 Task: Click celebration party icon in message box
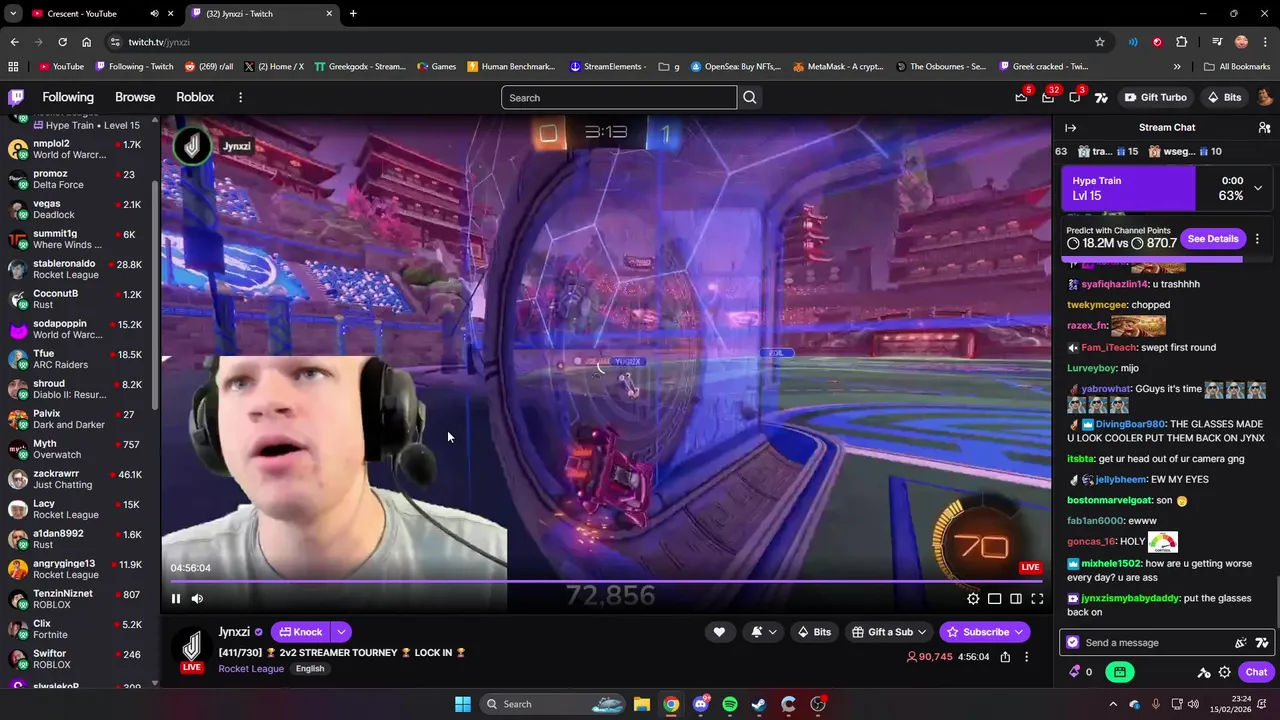pos(1241,643)
